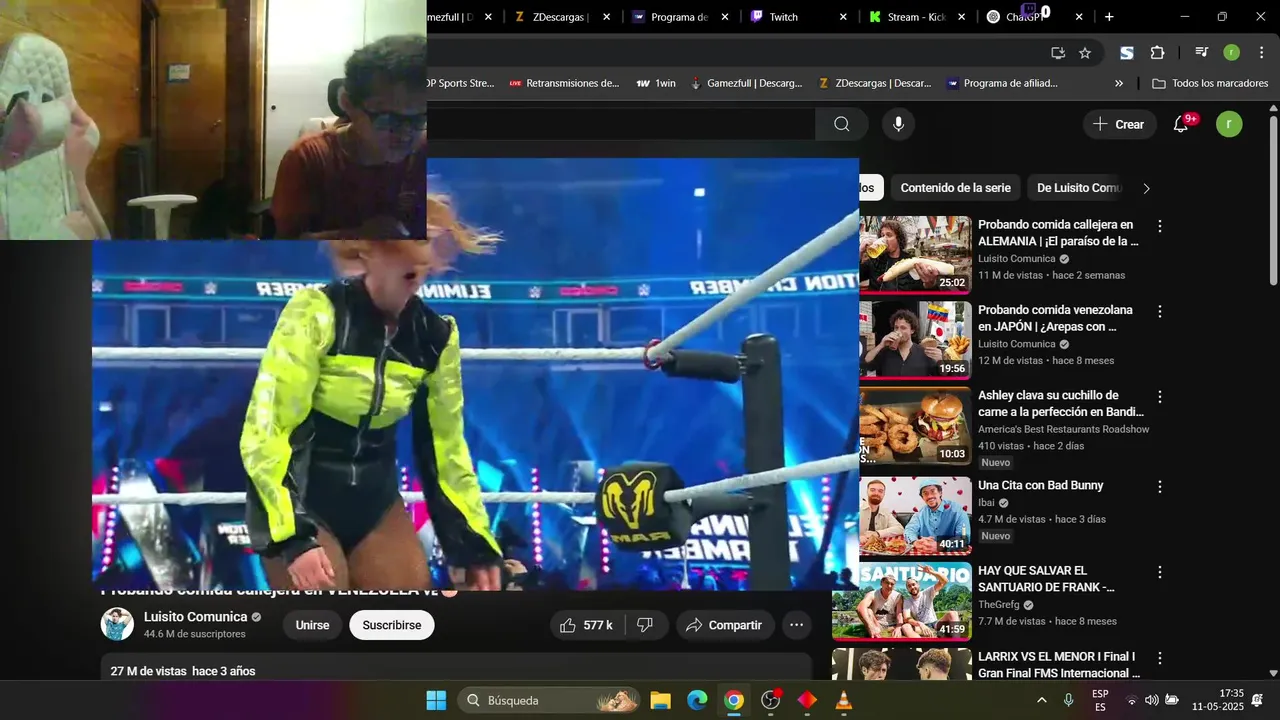1280x720 pixels.
Task: Open Una Cita con Bad Bunny video
Action: [1040, 485]
